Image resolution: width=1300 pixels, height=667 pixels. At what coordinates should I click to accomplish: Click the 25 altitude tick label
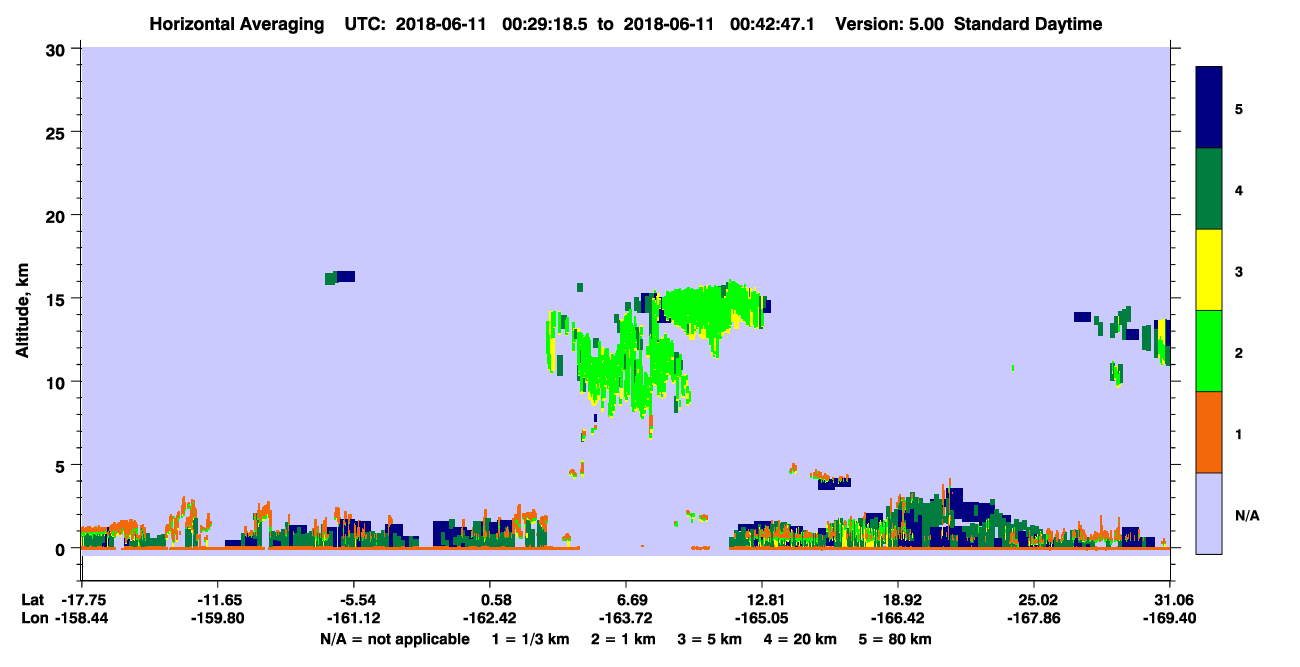click(57, 132)
